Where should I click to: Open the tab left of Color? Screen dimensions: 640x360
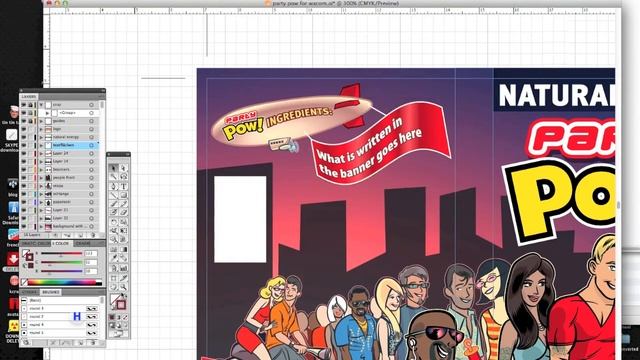pyautogui.click(x=35, y=243)
